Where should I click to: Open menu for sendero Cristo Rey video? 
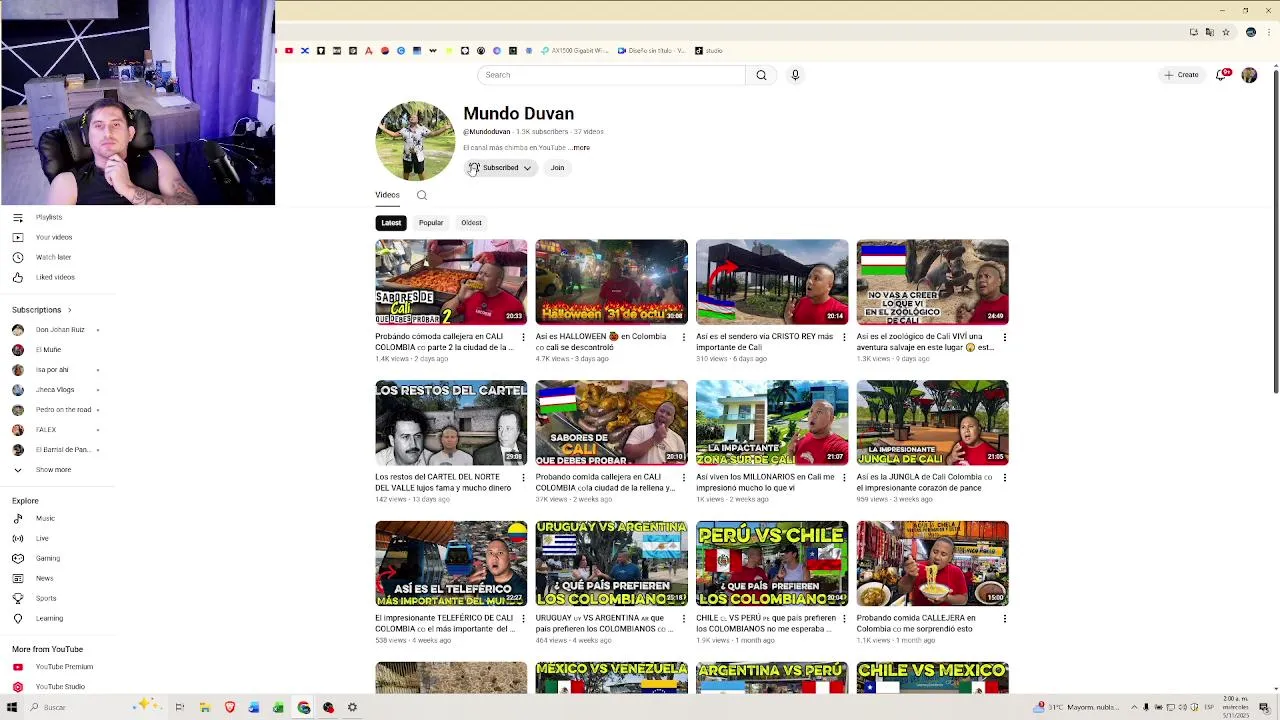pos(844,337)
